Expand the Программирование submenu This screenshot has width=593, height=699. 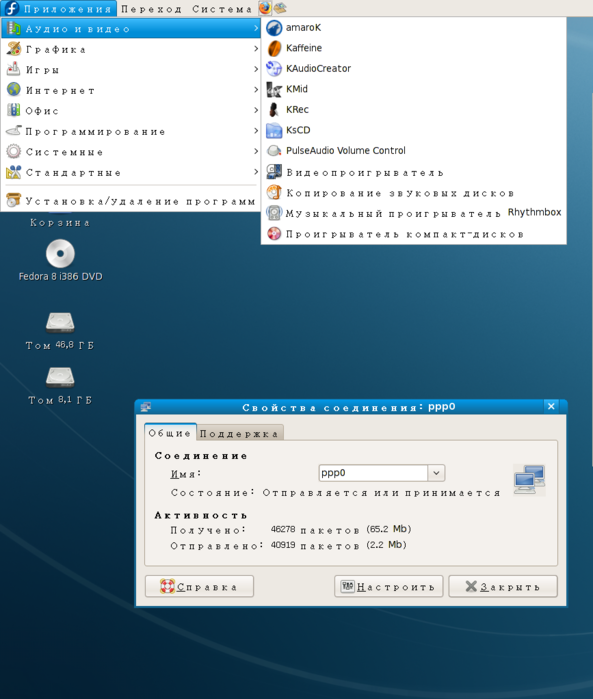131,131
